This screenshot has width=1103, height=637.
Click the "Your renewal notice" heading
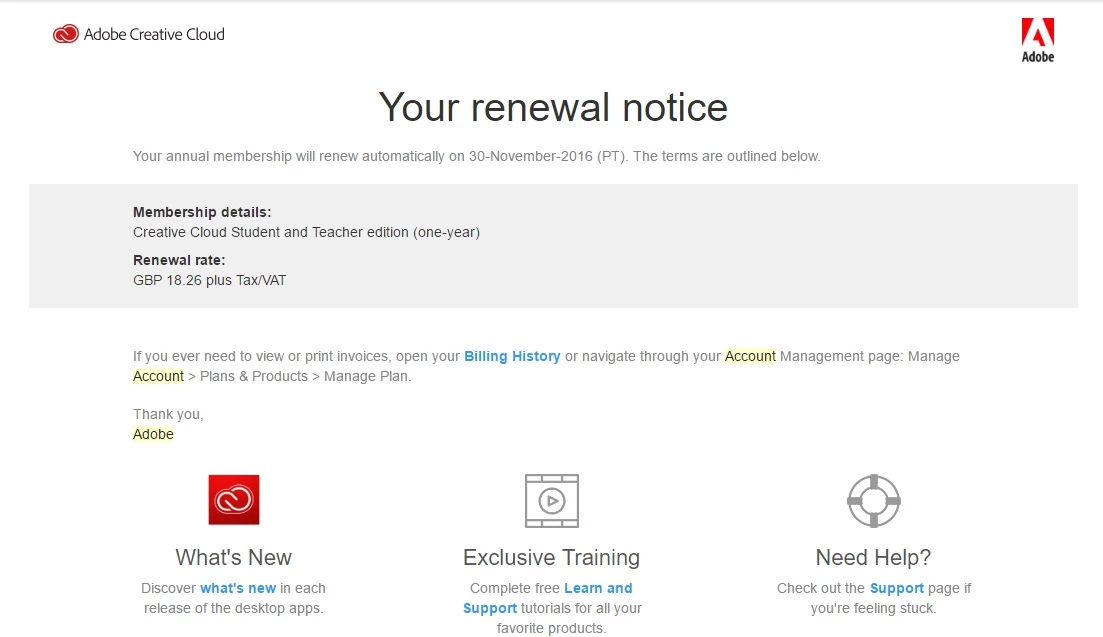coord(553,108)
